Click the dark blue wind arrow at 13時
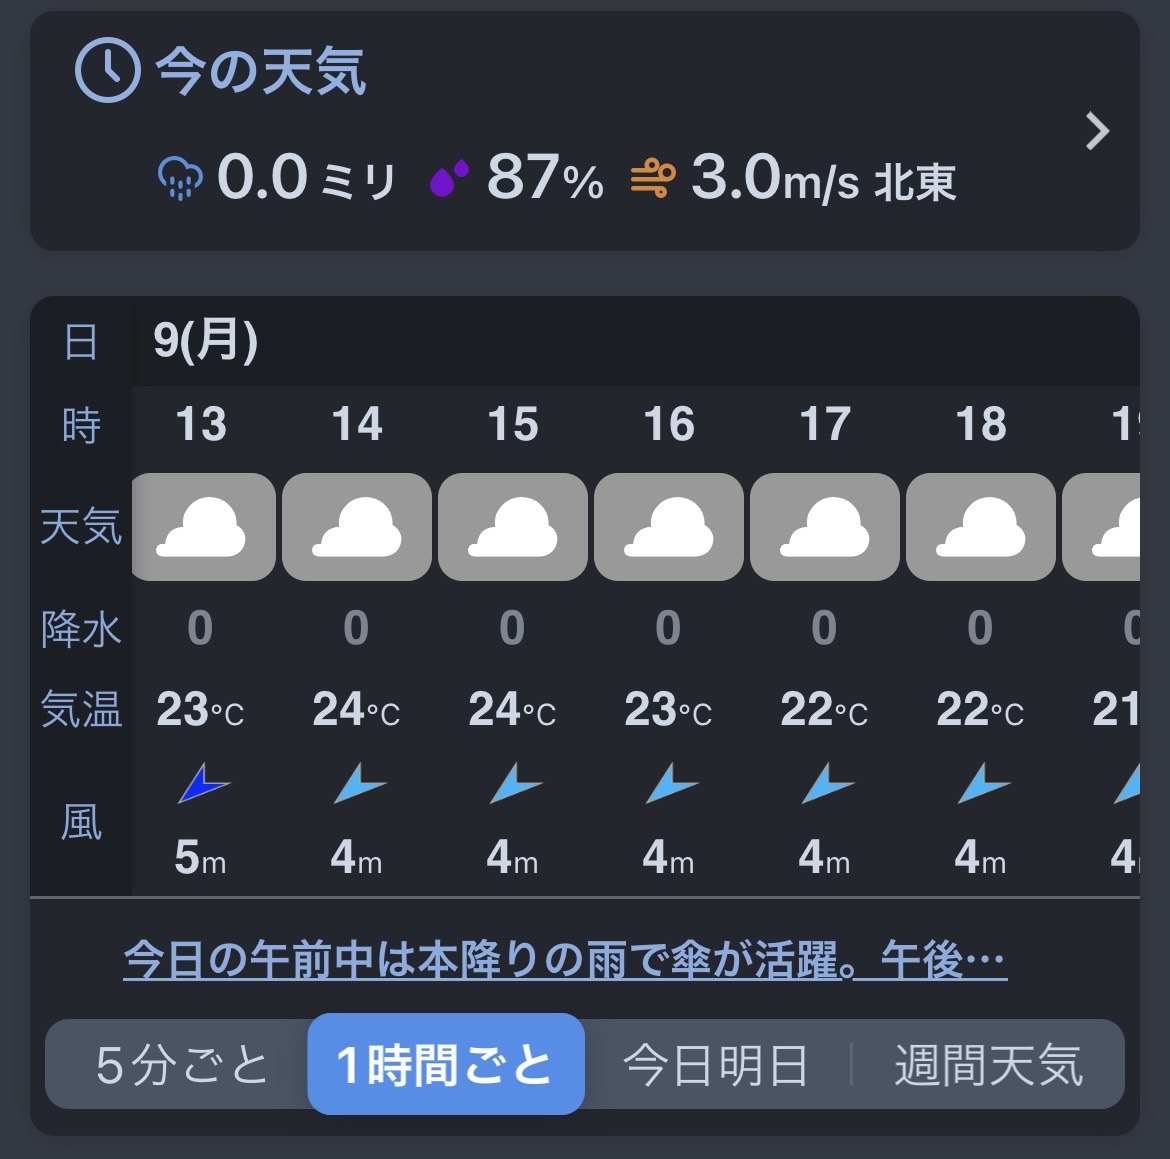This screenshot has width=1170, height=1159. (203, 783)
